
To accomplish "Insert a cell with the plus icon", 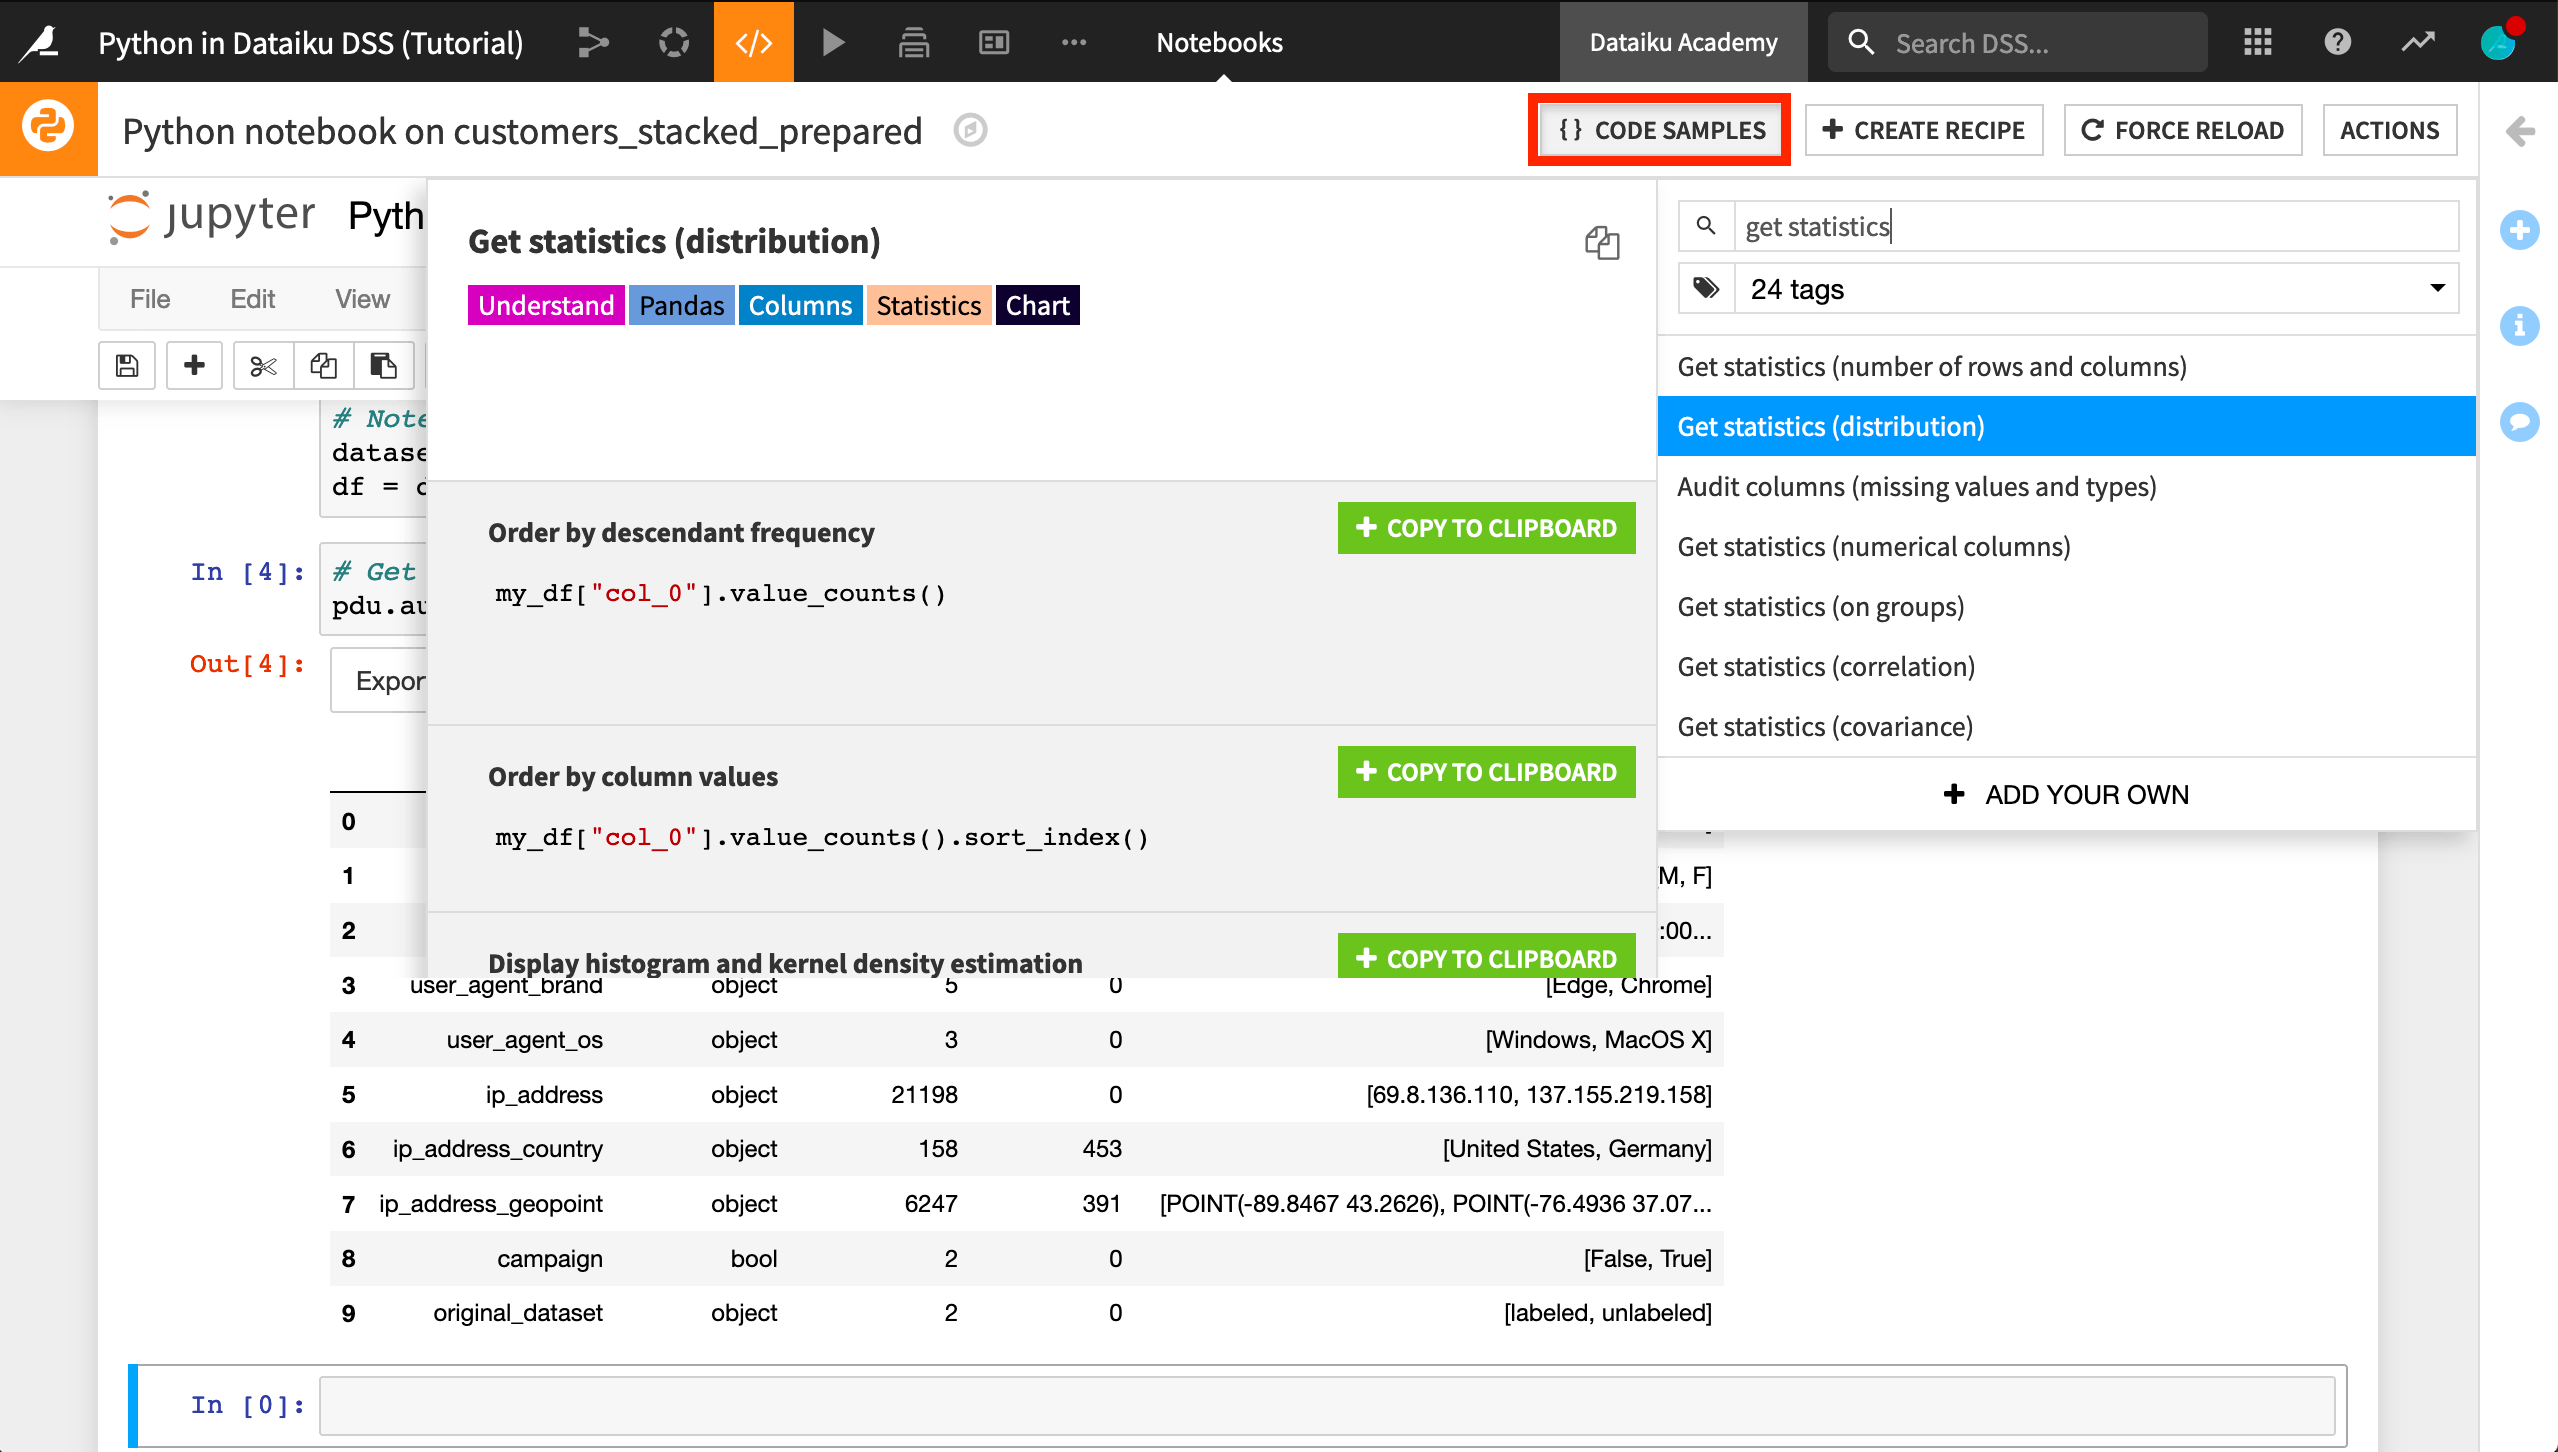I will (194, 366).
